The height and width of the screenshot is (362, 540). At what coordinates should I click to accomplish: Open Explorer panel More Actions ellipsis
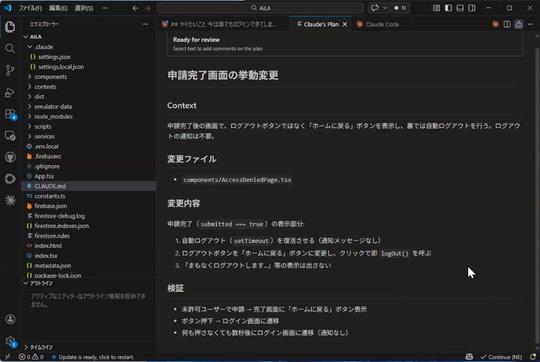(145, 24)
